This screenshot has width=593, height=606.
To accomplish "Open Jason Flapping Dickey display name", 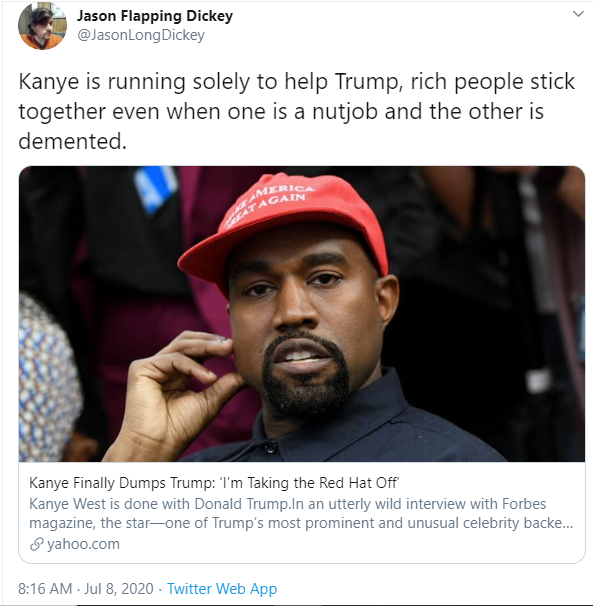I will click(x=155, y=16).
